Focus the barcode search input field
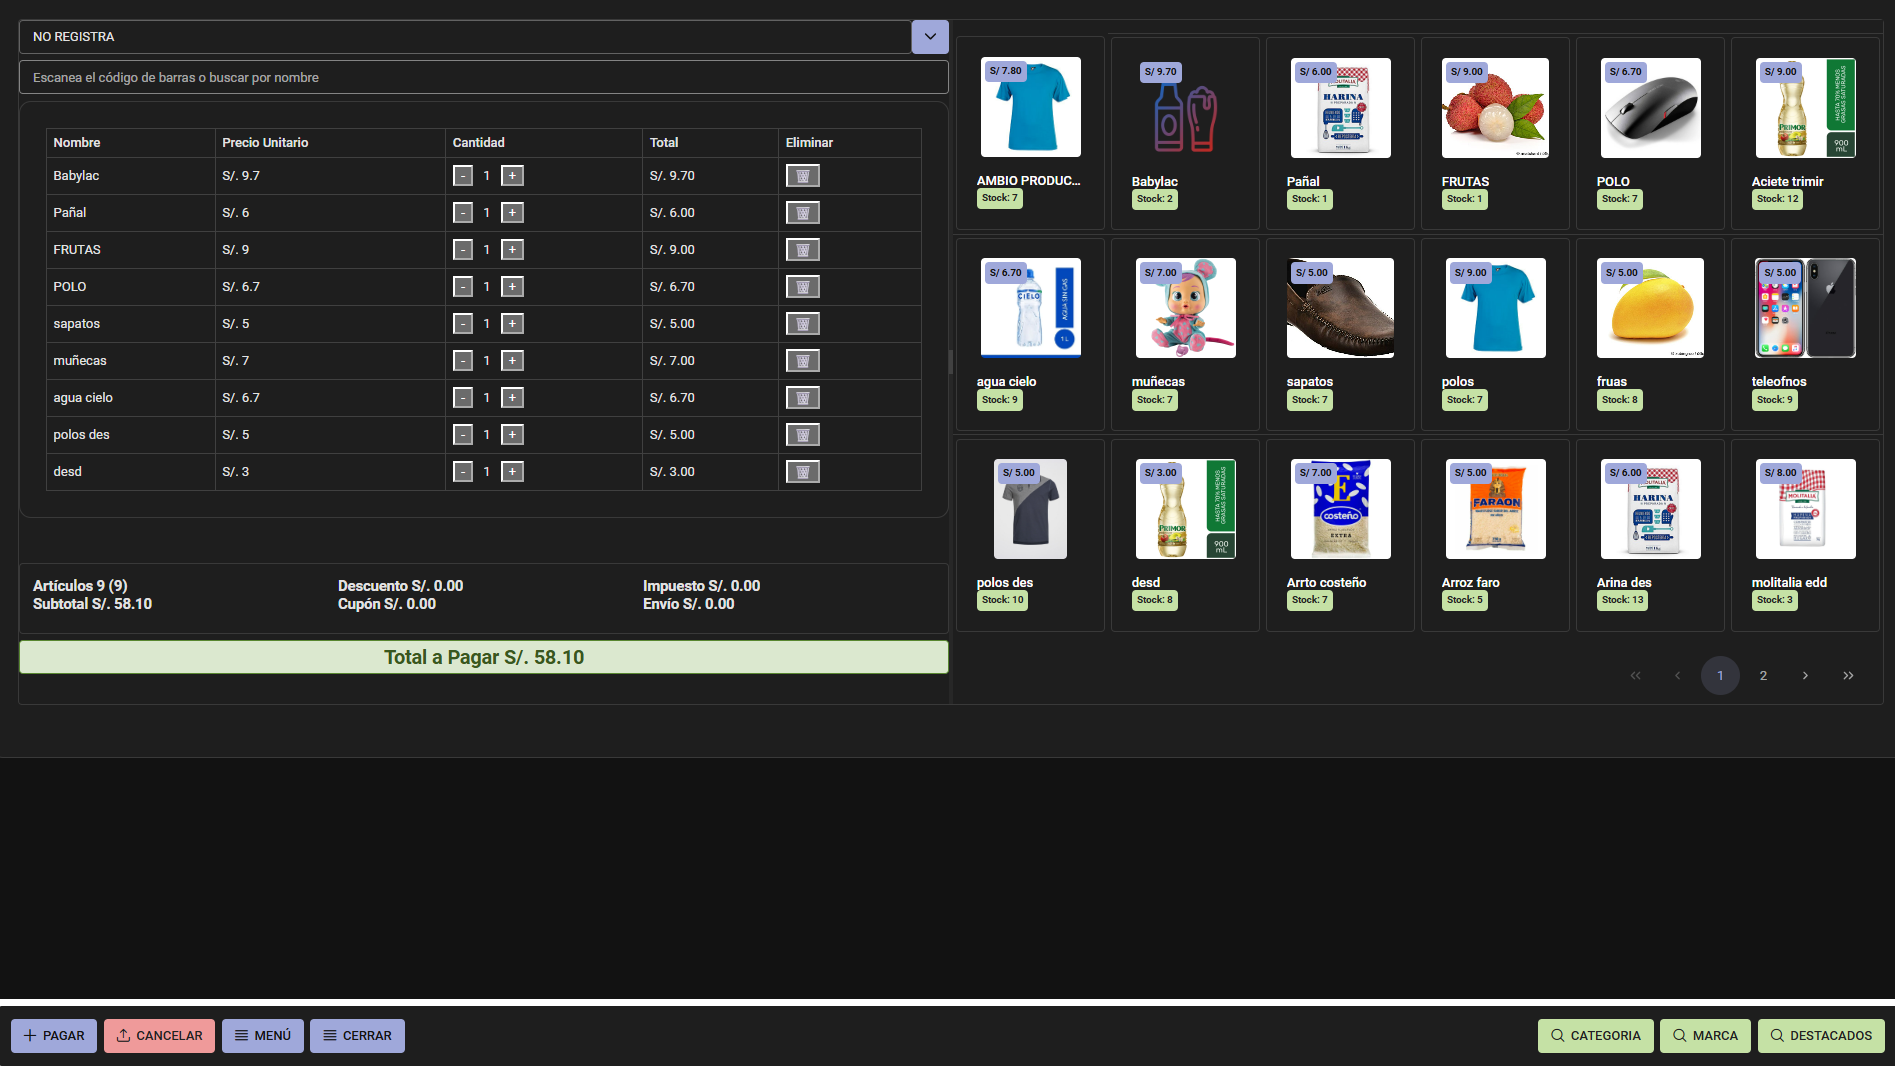 tap(483, 78)
